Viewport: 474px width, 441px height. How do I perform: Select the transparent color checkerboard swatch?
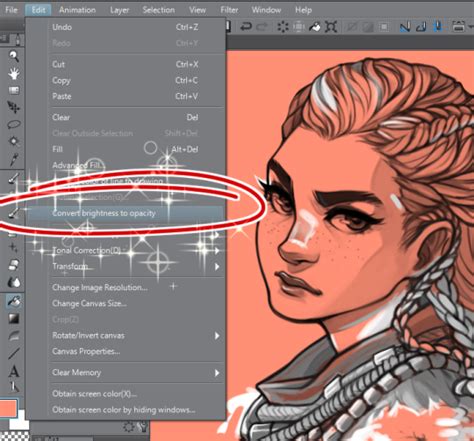(x=15, y=436)
